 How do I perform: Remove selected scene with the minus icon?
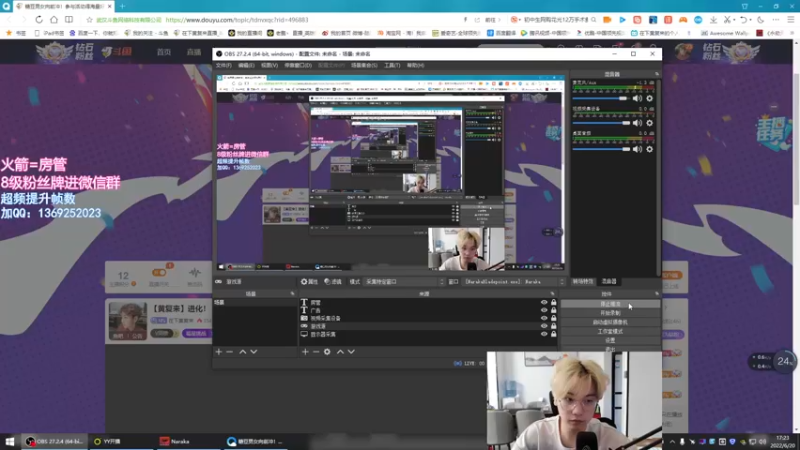click(x=230, y=352)
